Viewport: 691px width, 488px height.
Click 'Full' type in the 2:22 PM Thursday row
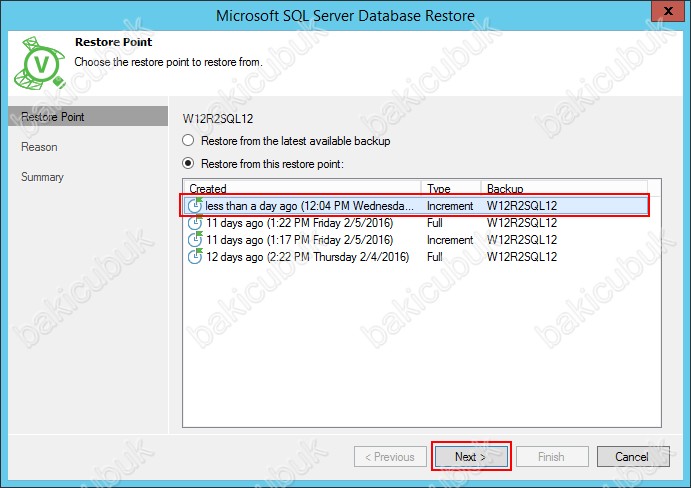[435, 257]
